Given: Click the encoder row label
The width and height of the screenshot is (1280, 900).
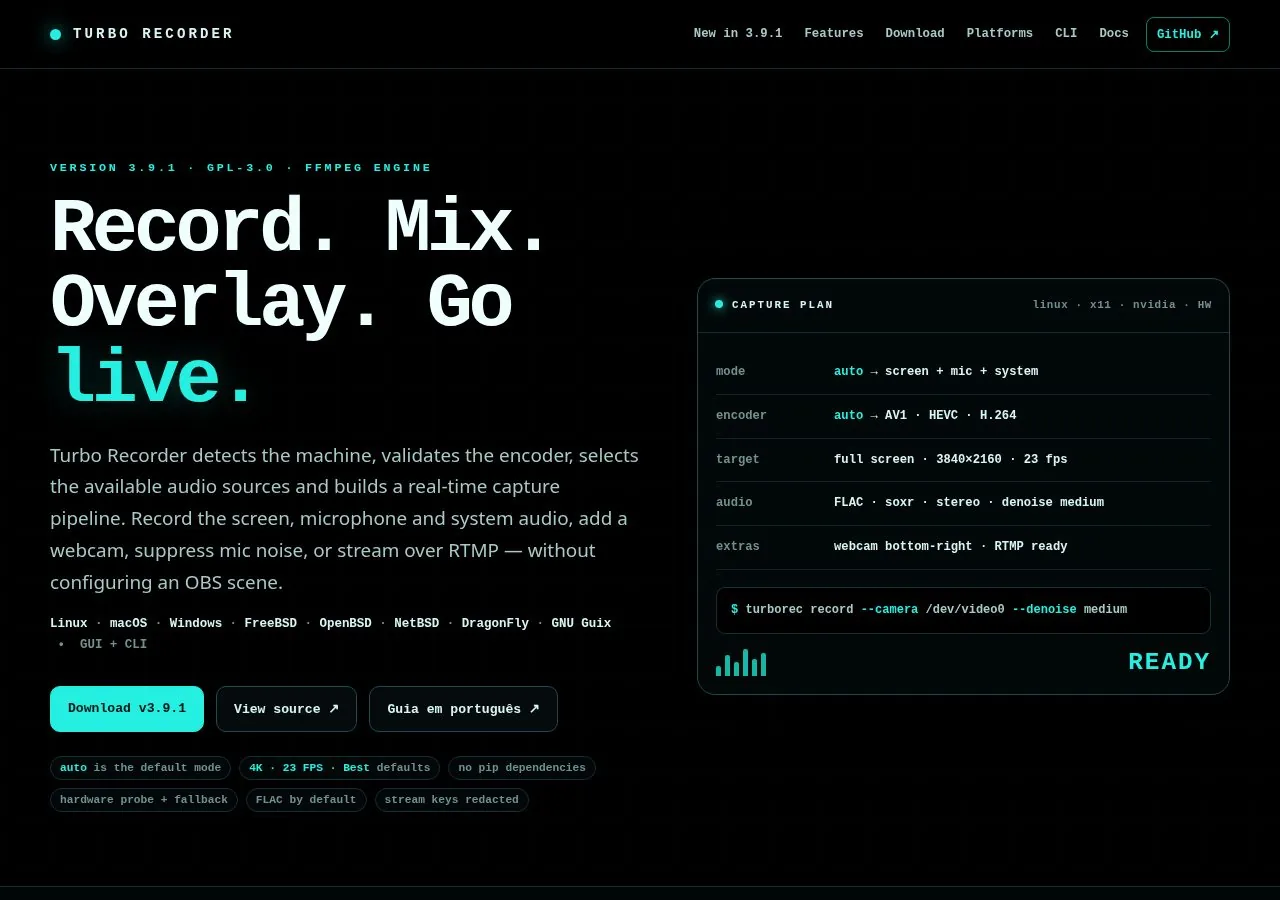Looking at the screenshot, I should pyautogui.click(x=741, y=416).
